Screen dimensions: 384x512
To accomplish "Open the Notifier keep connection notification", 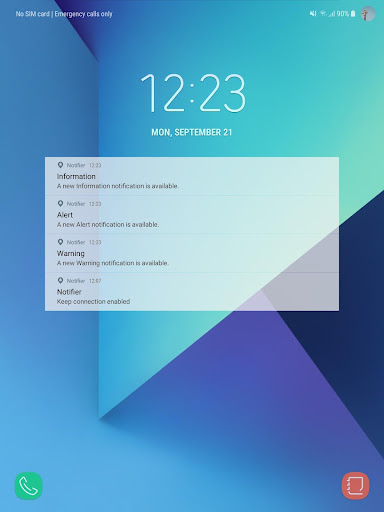I will (x=192, y=292).
